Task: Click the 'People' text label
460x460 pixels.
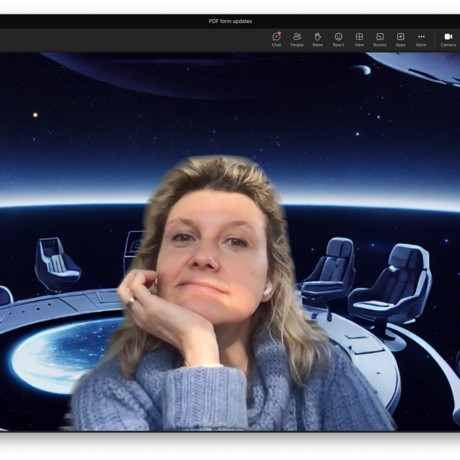Action: [x=297, y=45]
